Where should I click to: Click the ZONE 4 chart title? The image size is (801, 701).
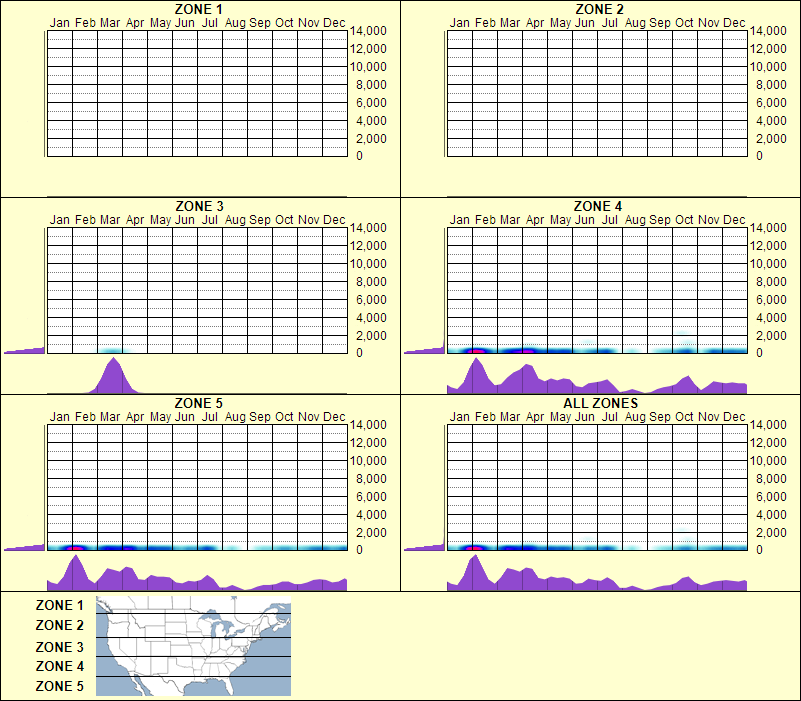click(598, 206)
